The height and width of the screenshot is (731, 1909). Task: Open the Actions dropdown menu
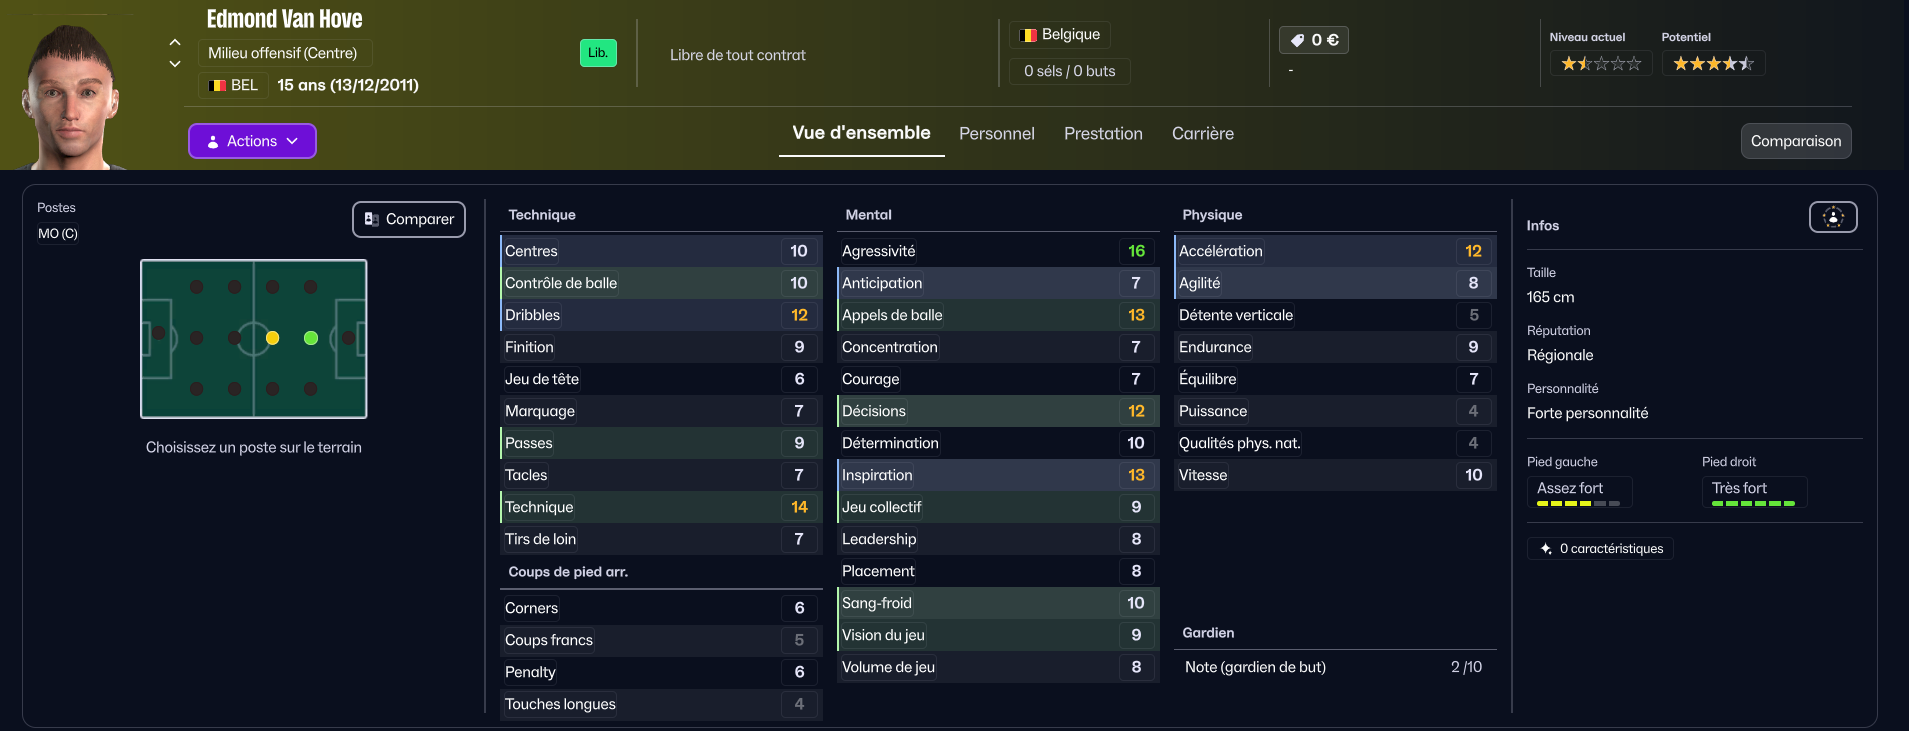pos(252,141)
